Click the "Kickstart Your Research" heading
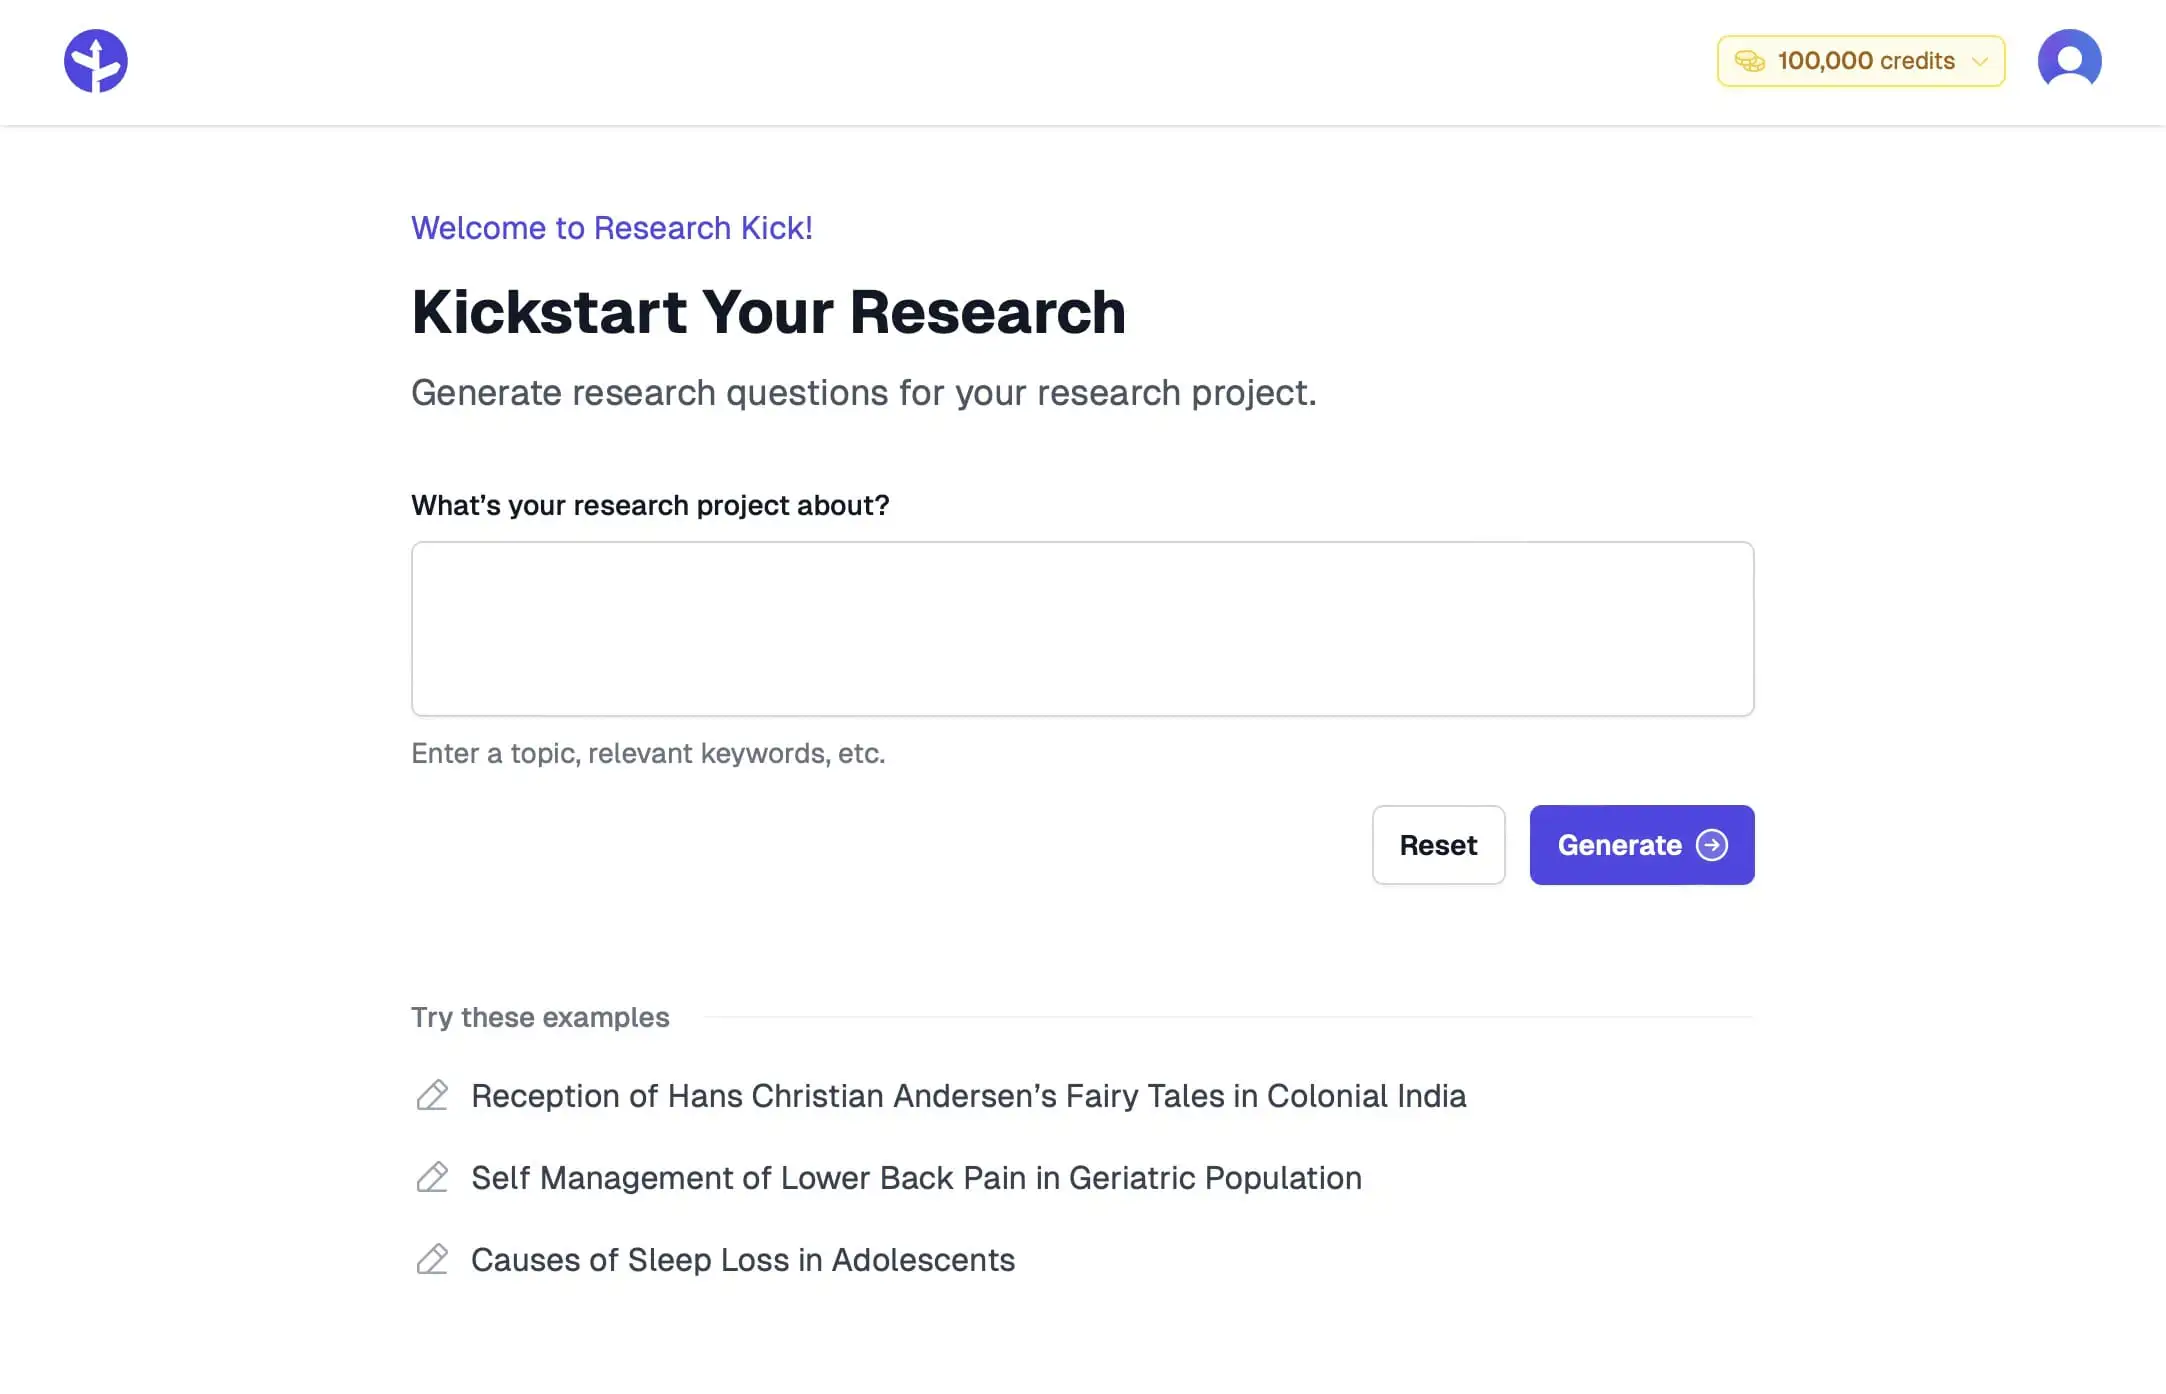Image resolution: width=2166 pixels, height=1394 pixels. pyautogui.click(x=768, y=312)
